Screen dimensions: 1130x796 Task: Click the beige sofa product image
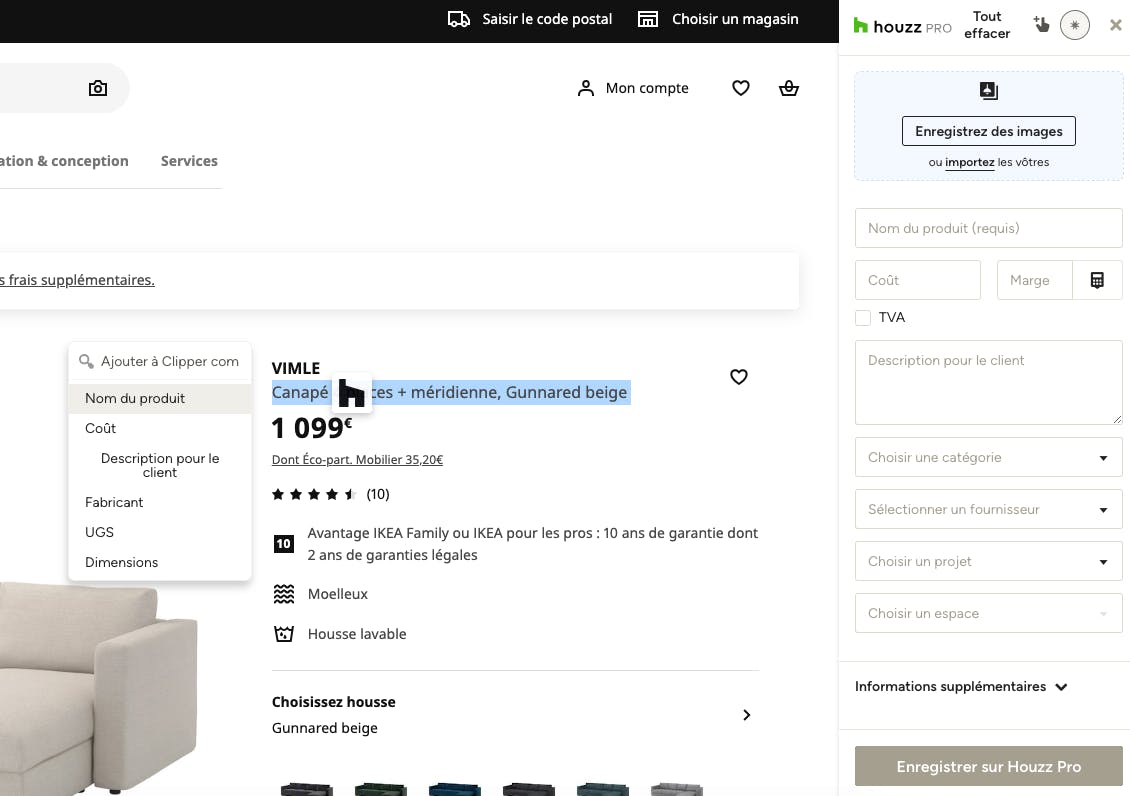point(97,688)
